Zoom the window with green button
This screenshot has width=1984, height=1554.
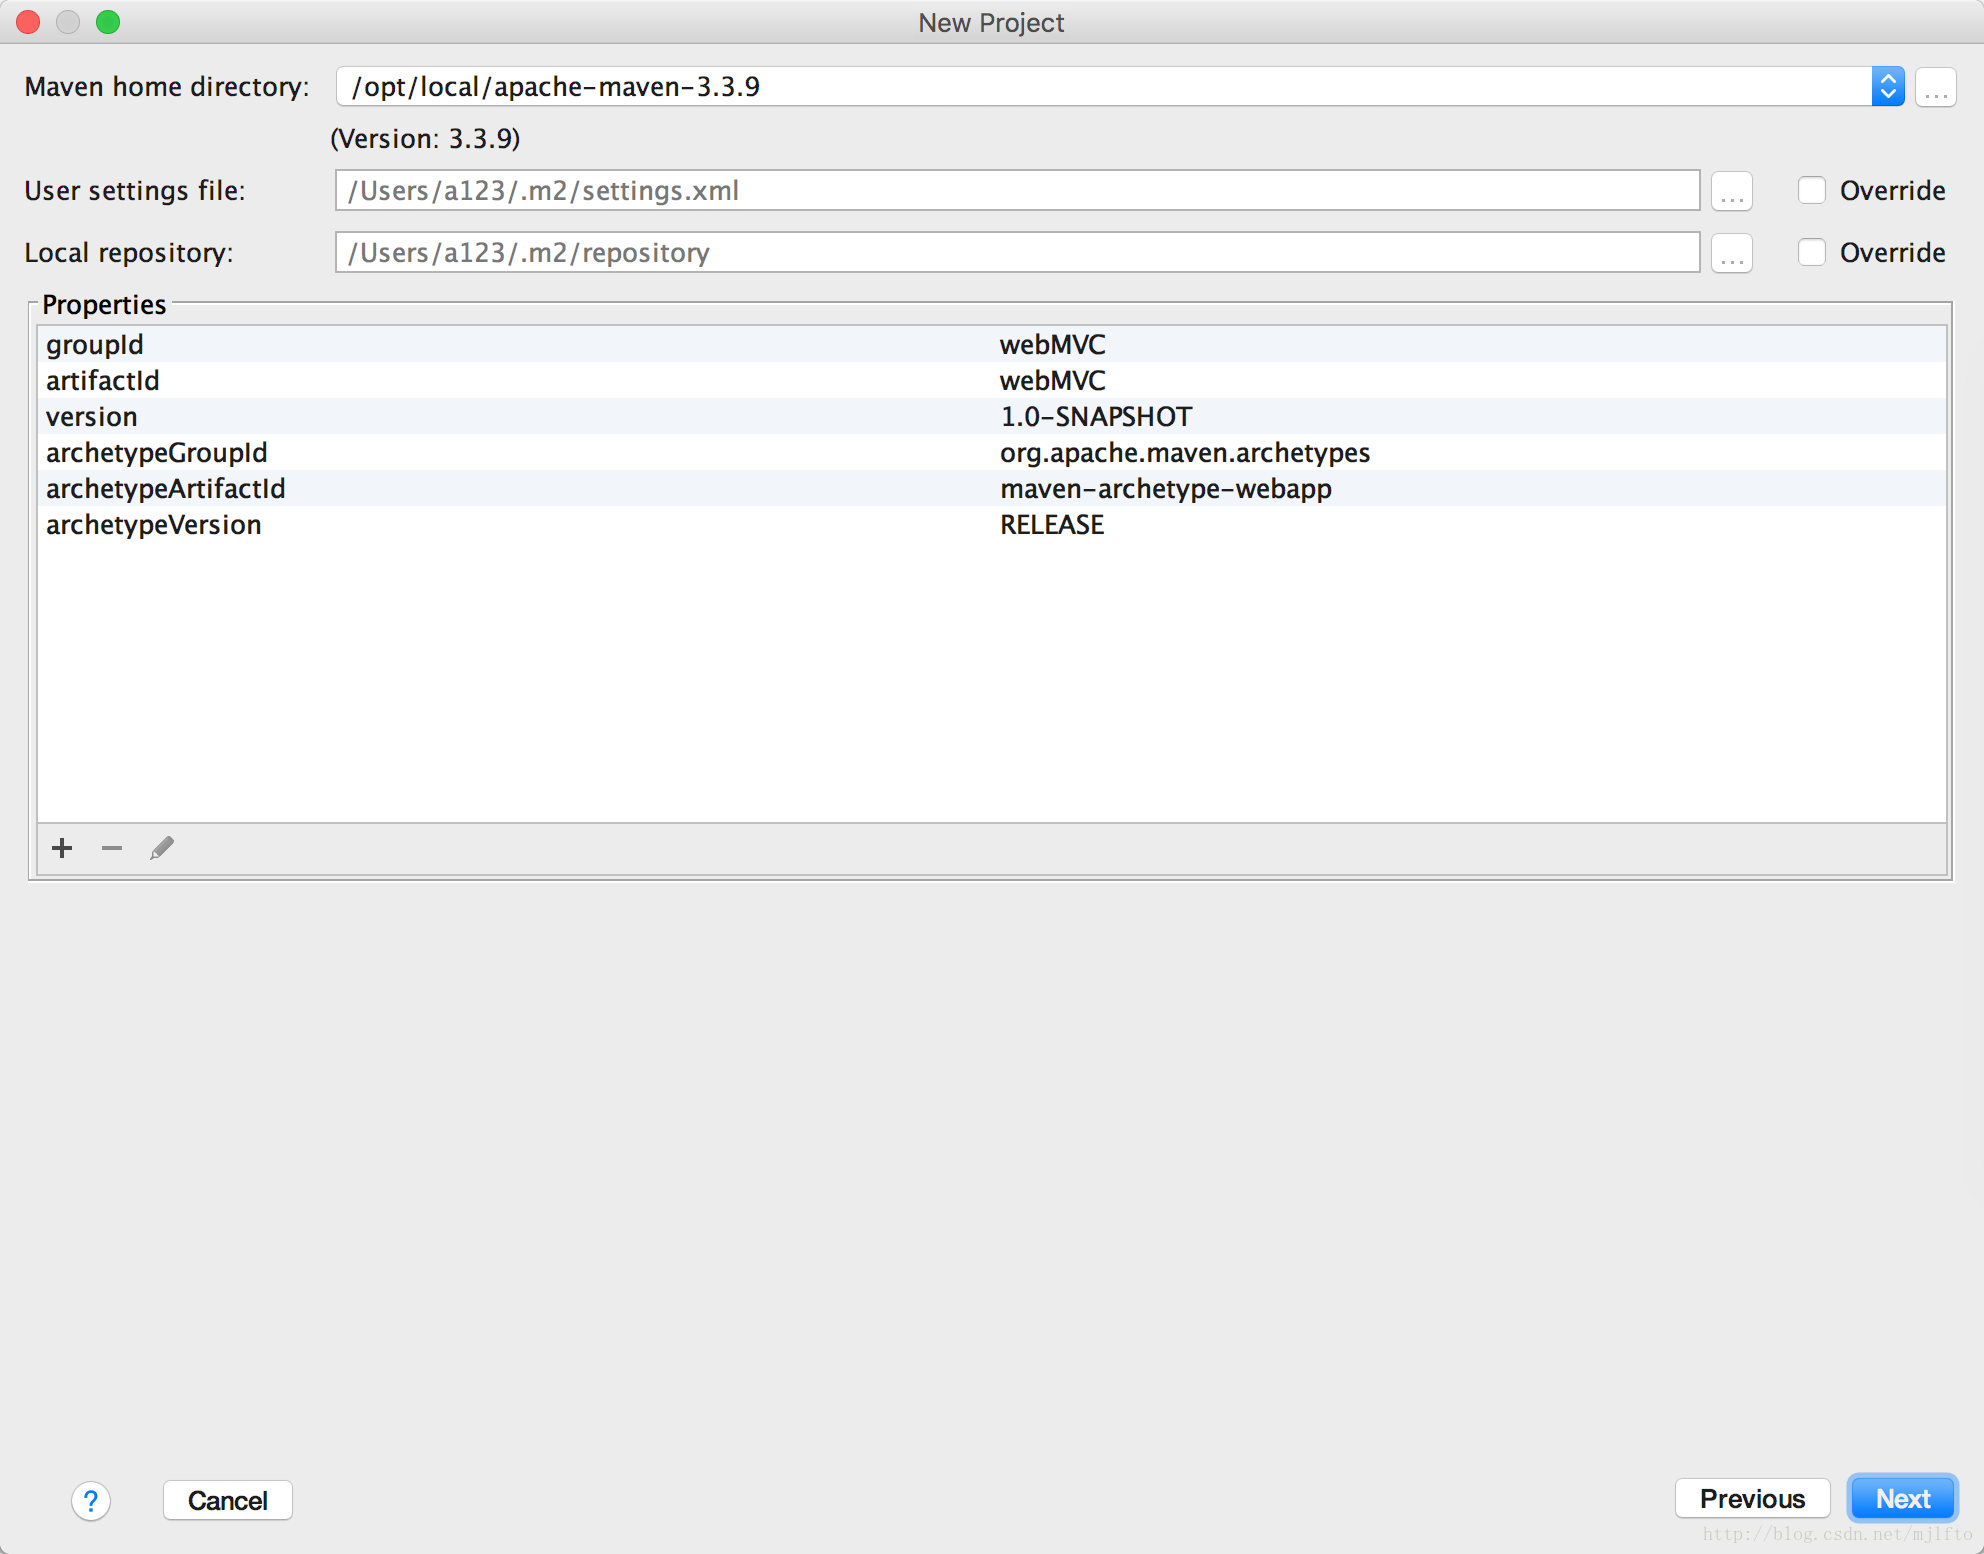108,22
